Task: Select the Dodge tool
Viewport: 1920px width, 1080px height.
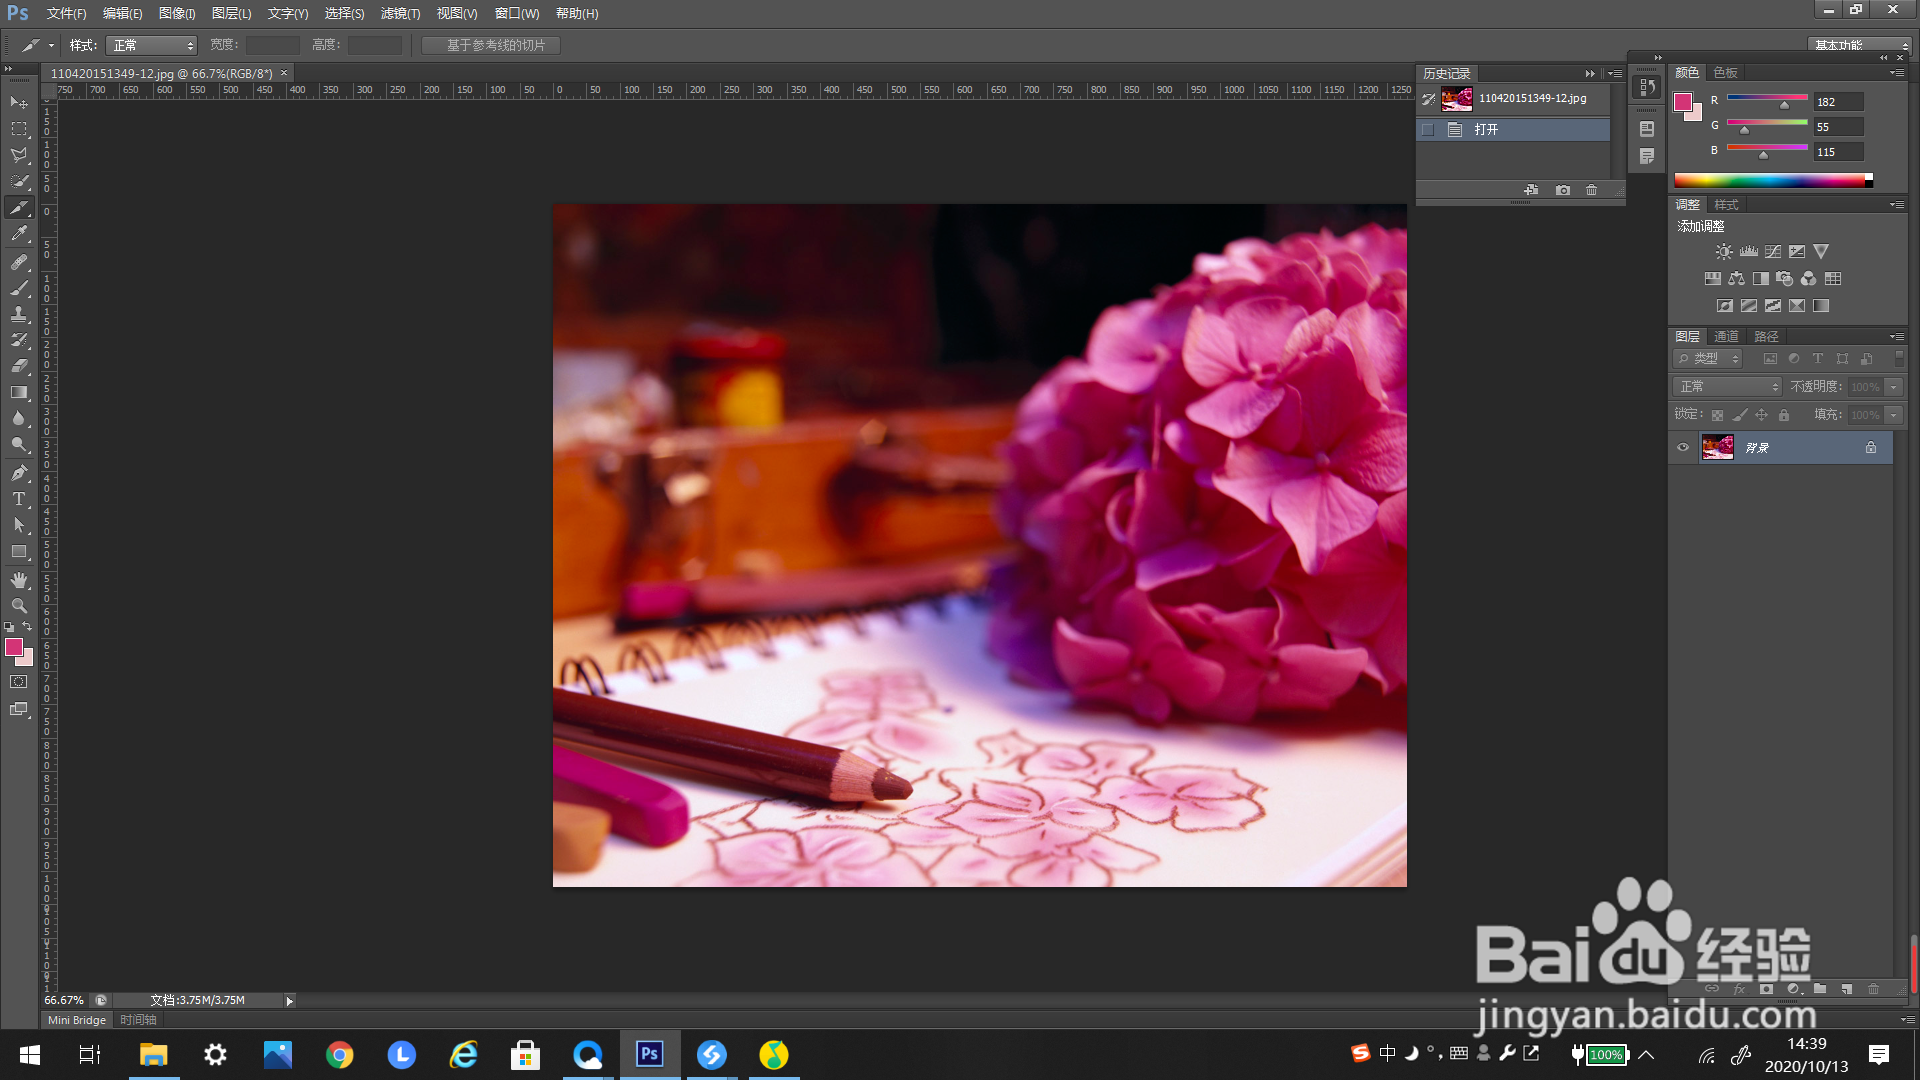Action: [19, 444]
